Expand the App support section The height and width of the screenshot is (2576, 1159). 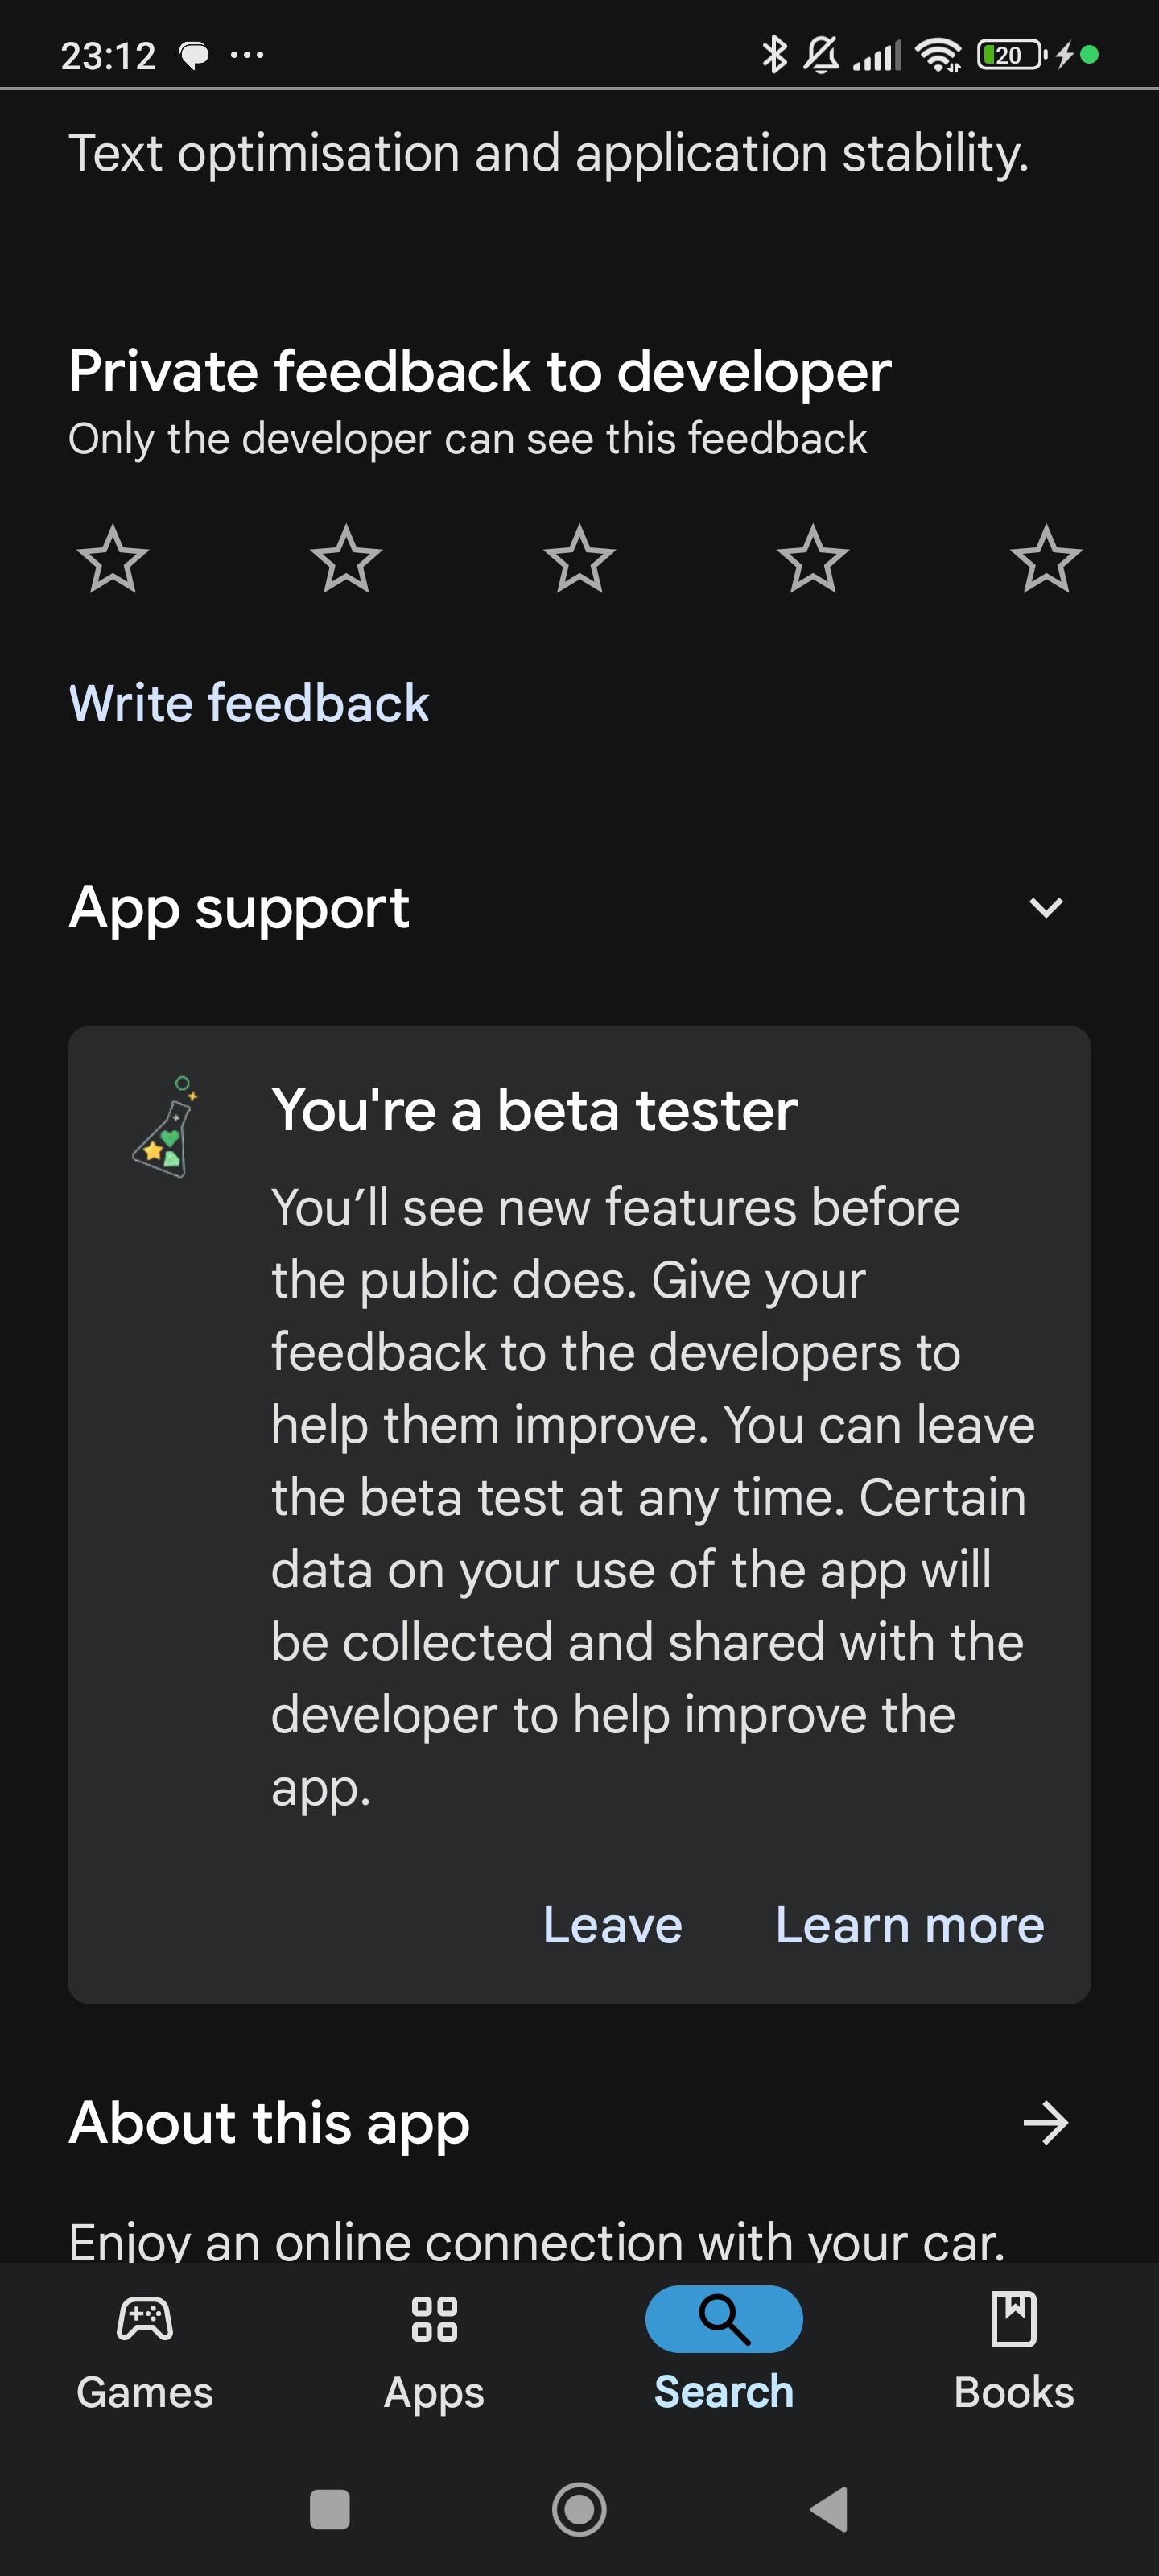[x=1045, y=908]
